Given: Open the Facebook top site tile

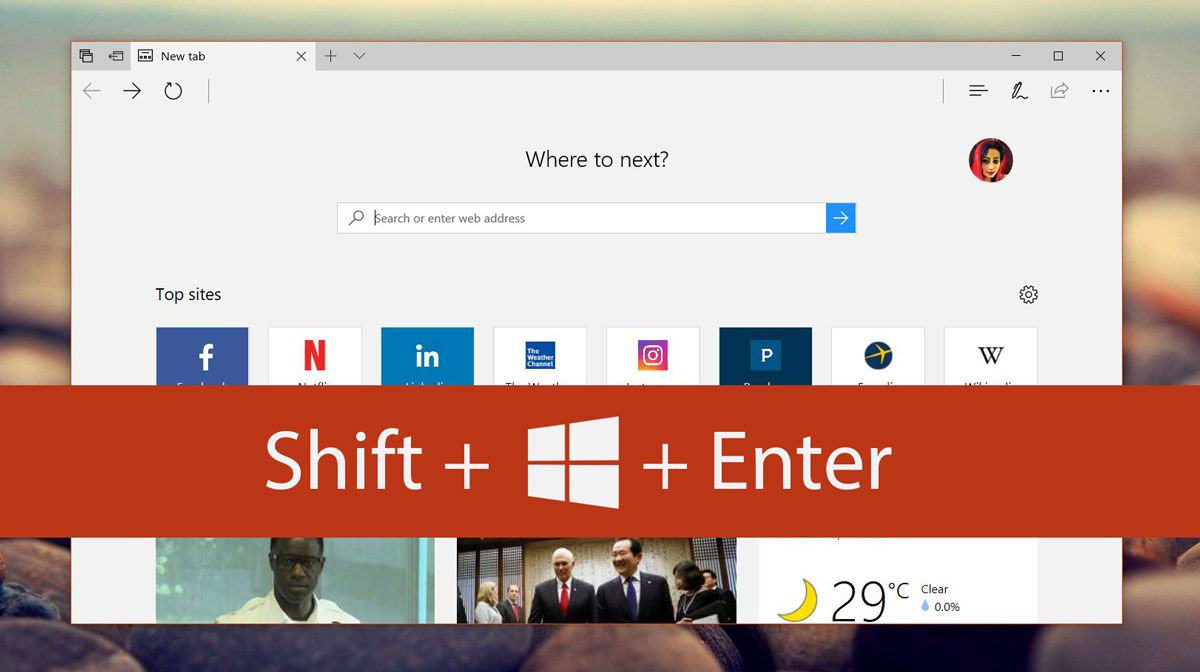Looking at the screenshot, I should pos(202,356).
